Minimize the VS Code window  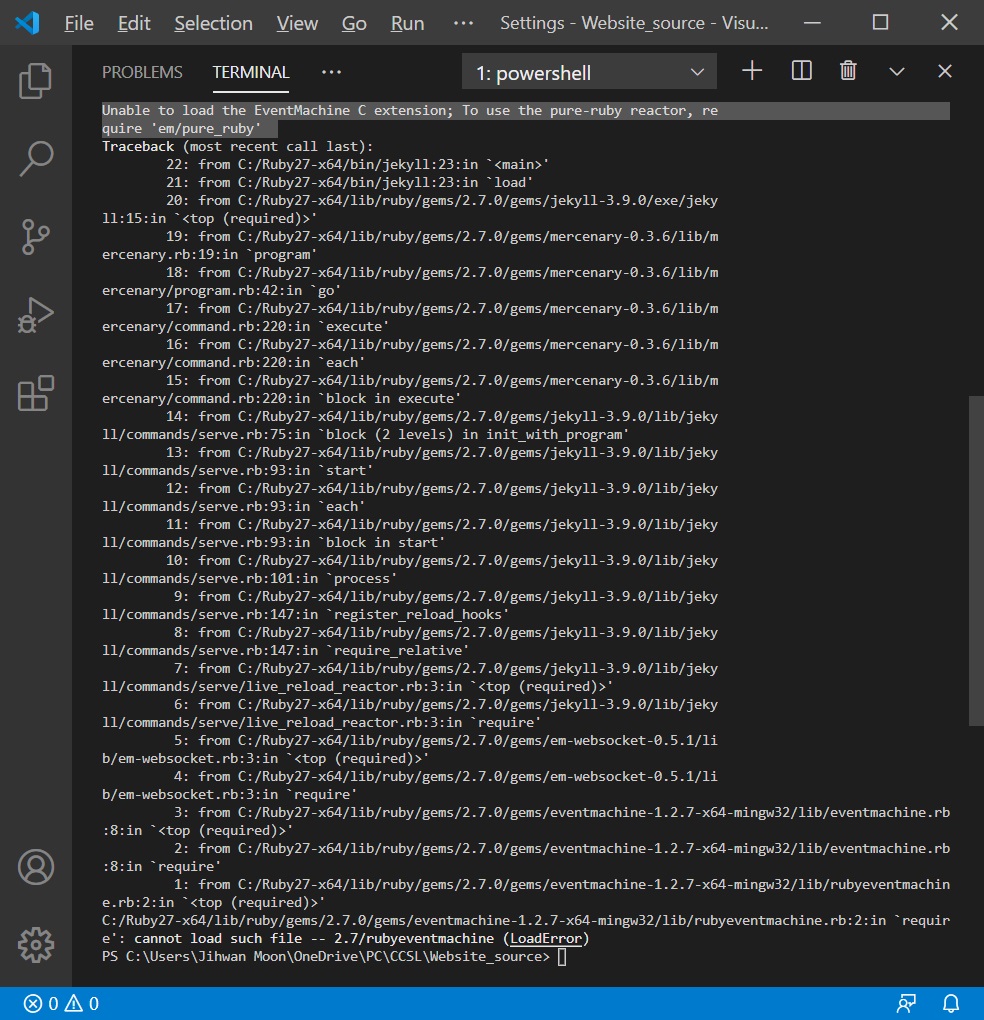[x=812, y=23]
